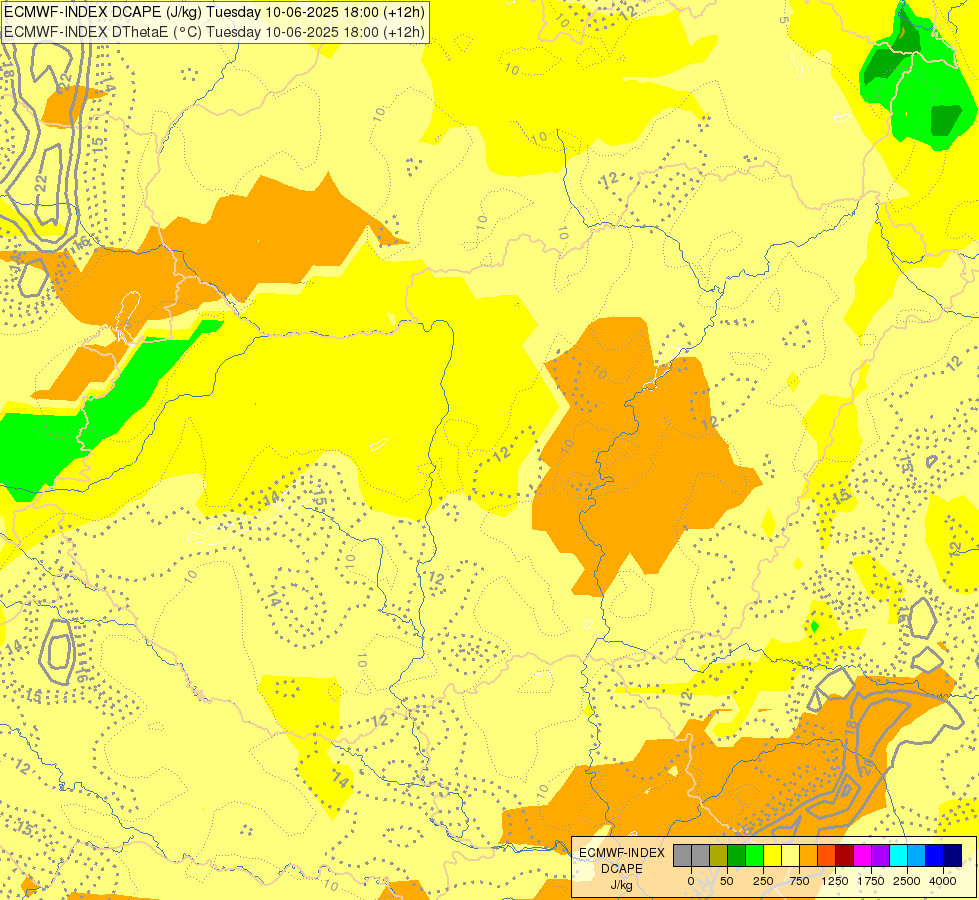Screen dimensions: 979x900
Task: Click the dark green legend swatch
Action: point(737,855)
